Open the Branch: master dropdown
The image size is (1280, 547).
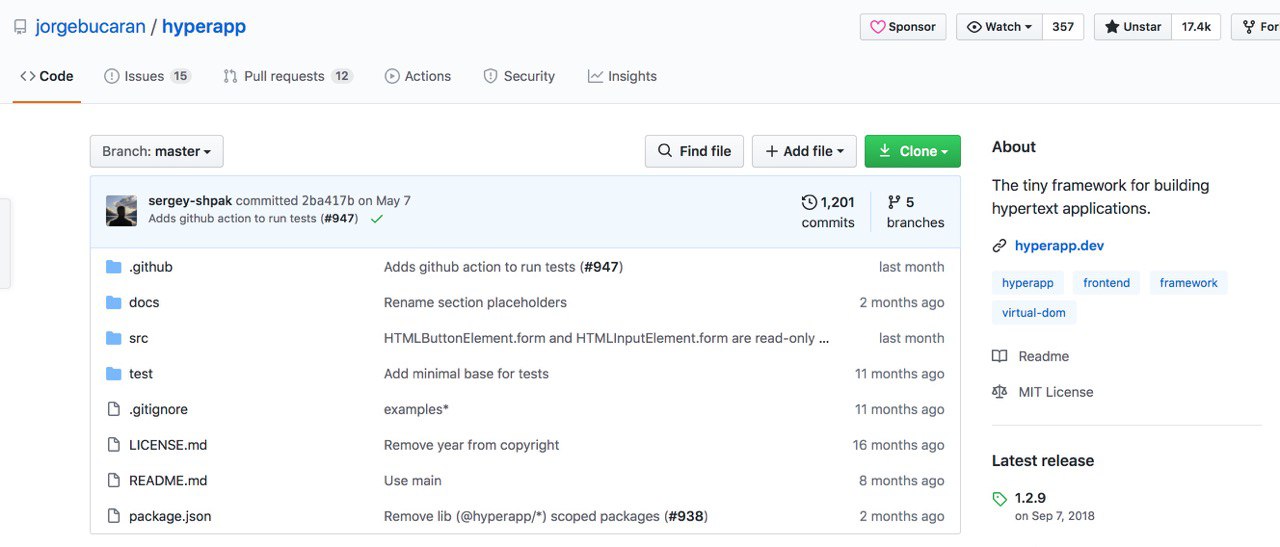[x=157, y=151]
